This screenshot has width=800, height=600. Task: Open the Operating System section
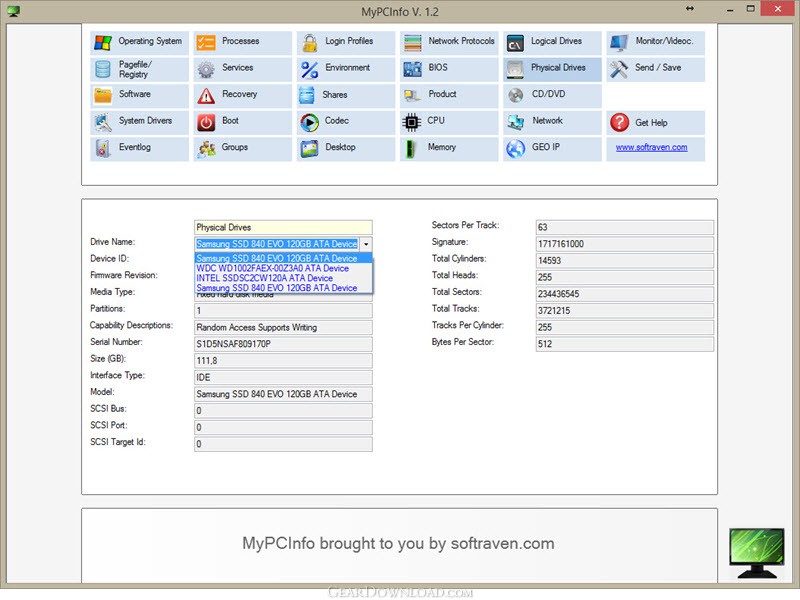pyautogui.click(x=140, y=43)
